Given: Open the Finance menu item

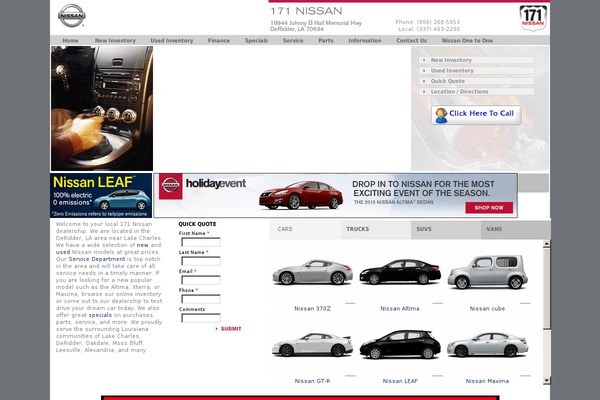Looking at the screenshot, I should [219, 41].
